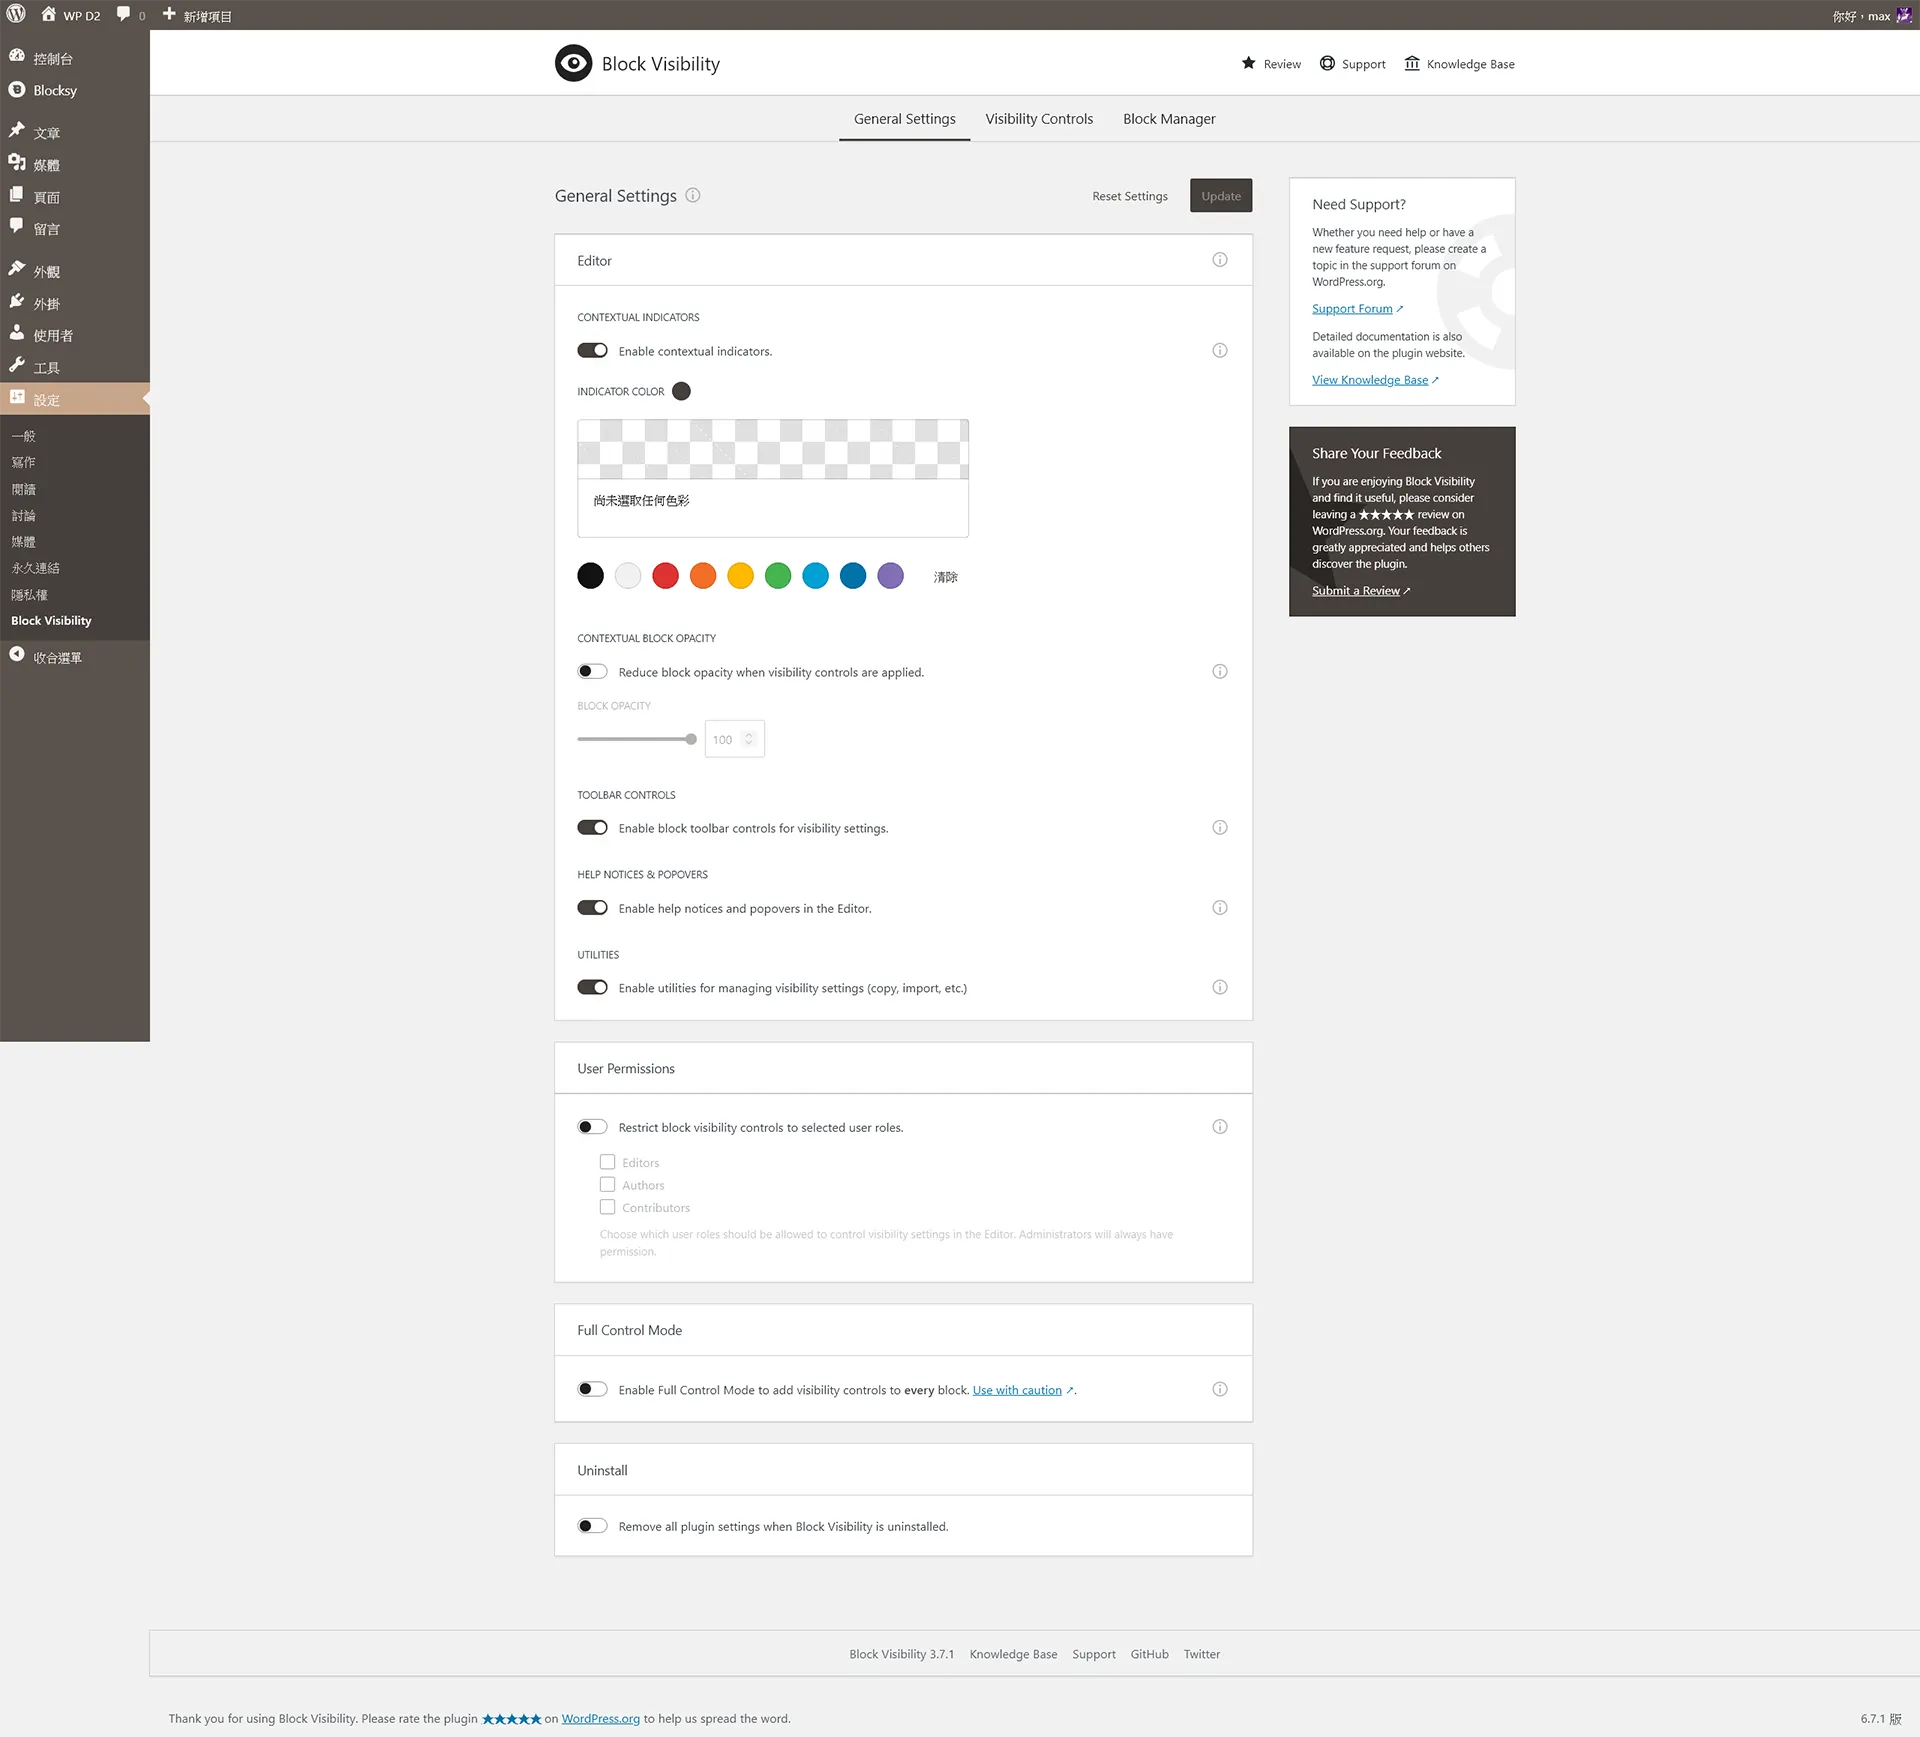The image size is (1920, 1737).
Task: Click Reset Settings button
Action: [1130, 196]
